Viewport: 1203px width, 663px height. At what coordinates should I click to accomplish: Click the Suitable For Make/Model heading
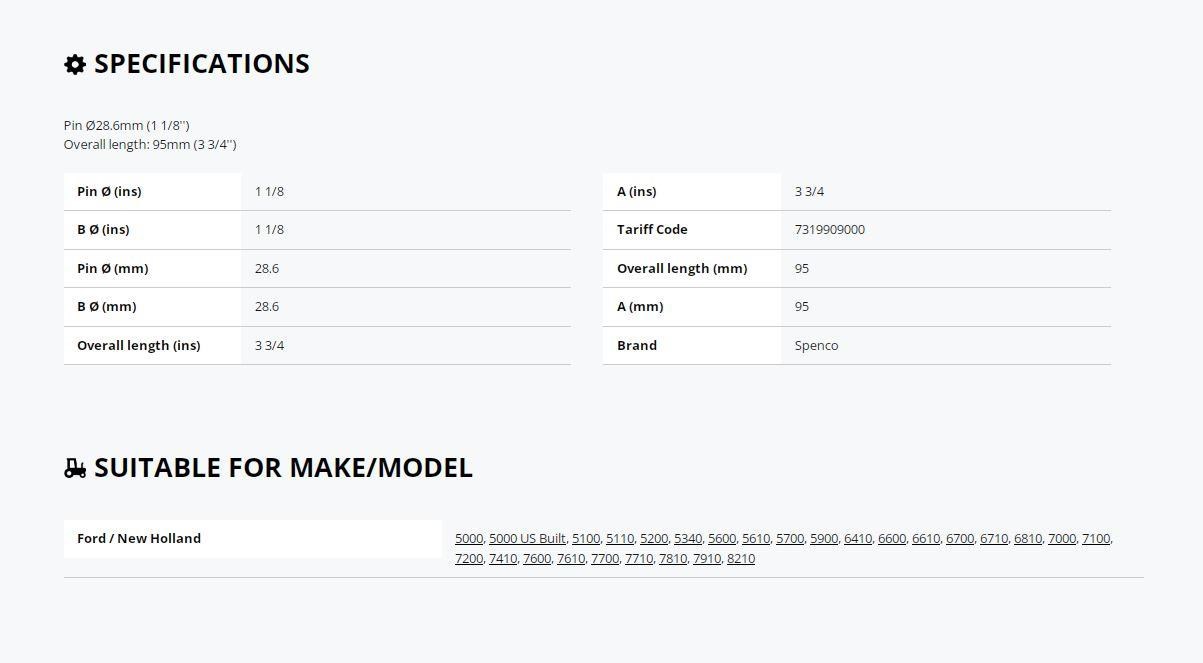click(283, 468)
